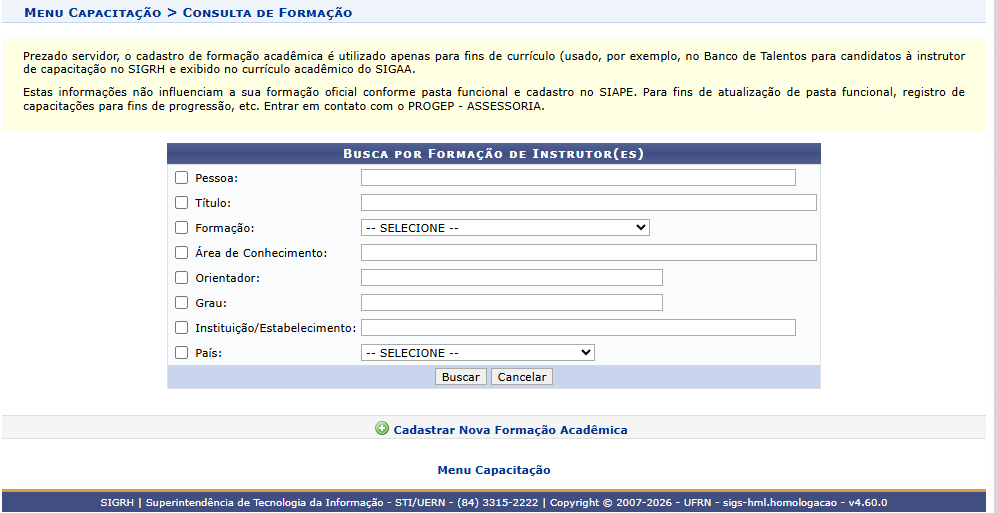
Task: Open the Formação SELECIONE dropdown
Action: pyautogui.click(x=505, y=228)
